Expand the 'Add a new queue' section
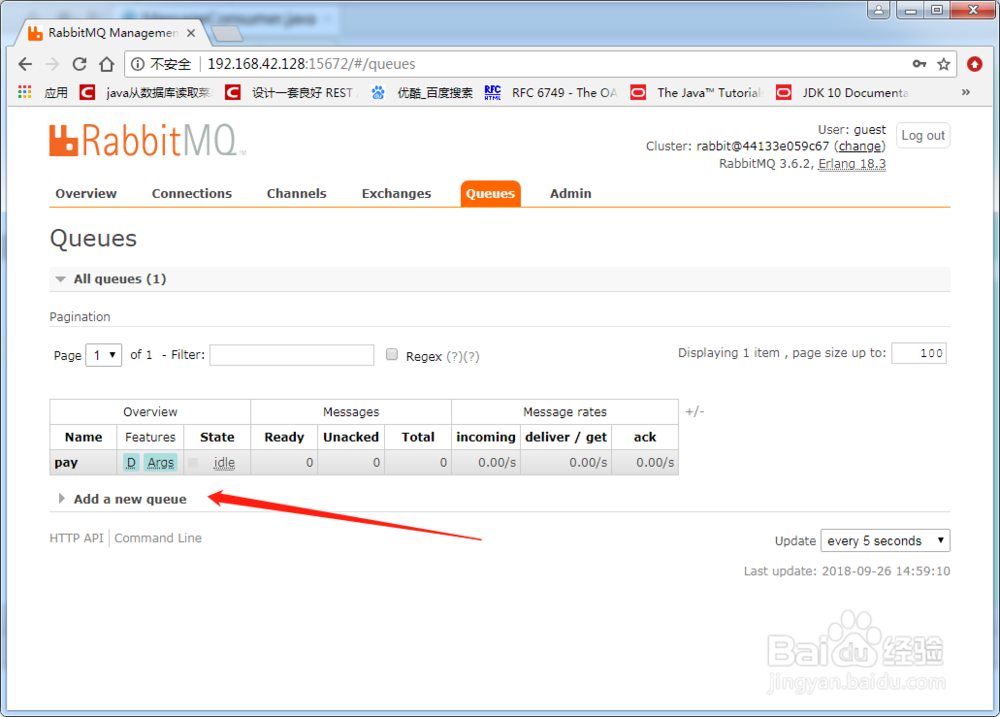This screenshot has width=1000, height=717. (129, 499)
